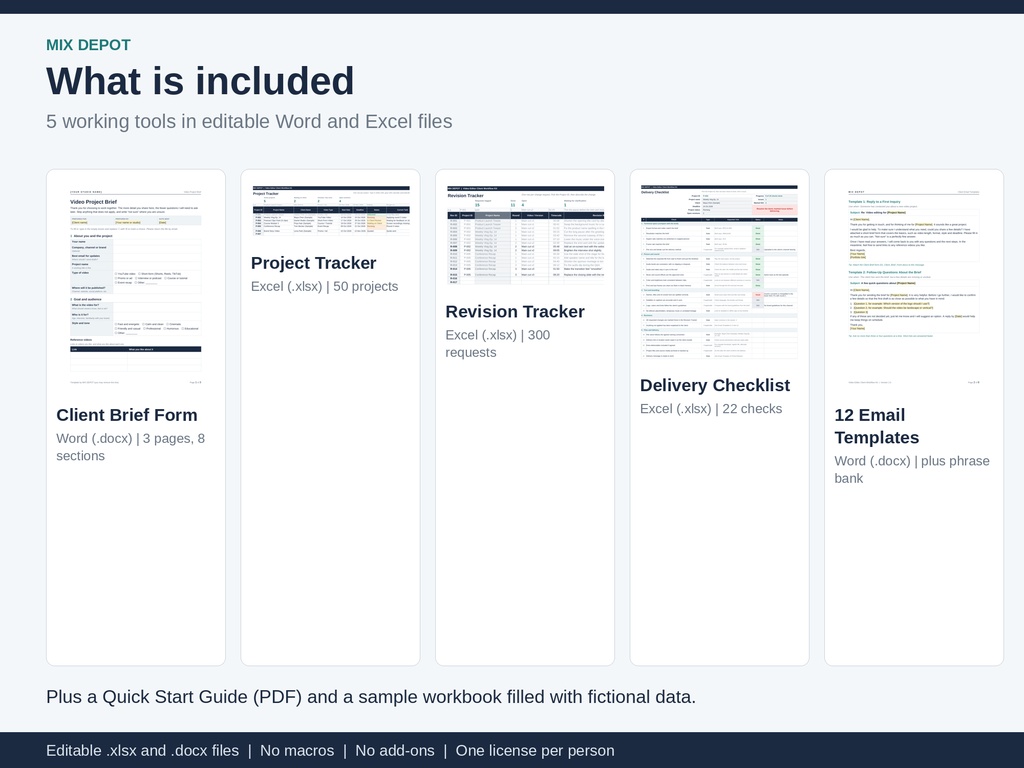Open the Revision Tracker spreadsheet thumbnail
Screen dimensions: 1024x768
(x=525, y=234)
